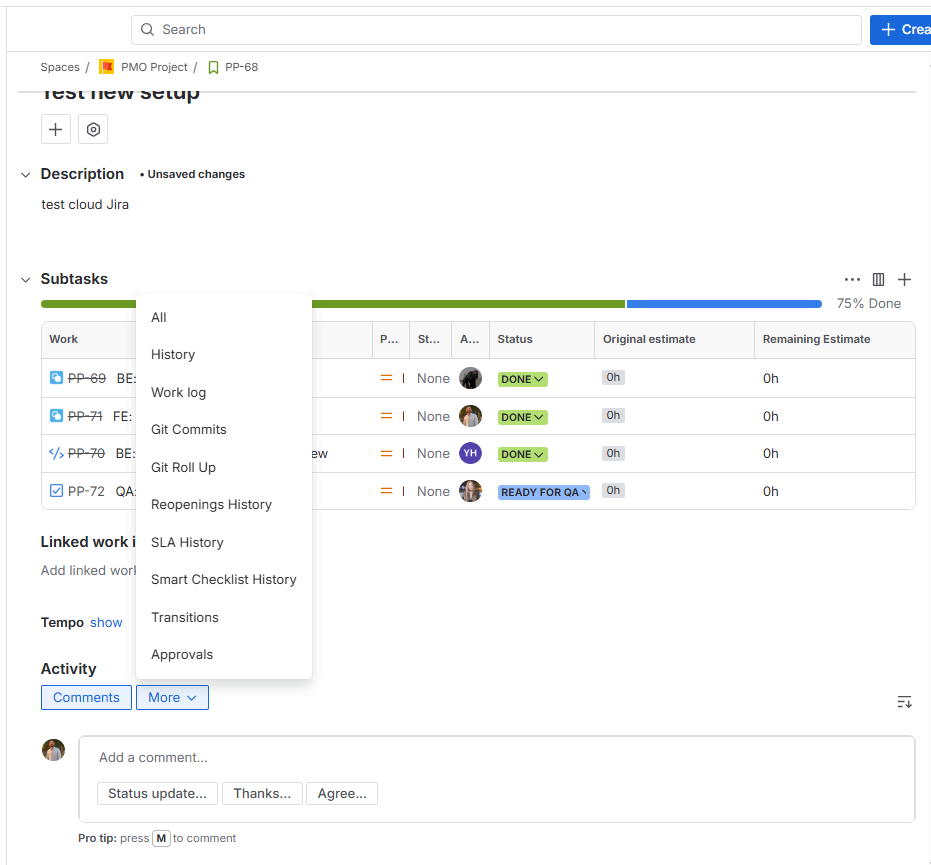
Task: Click your profile avatar beside comment box
Action: (x=53, y=750)
